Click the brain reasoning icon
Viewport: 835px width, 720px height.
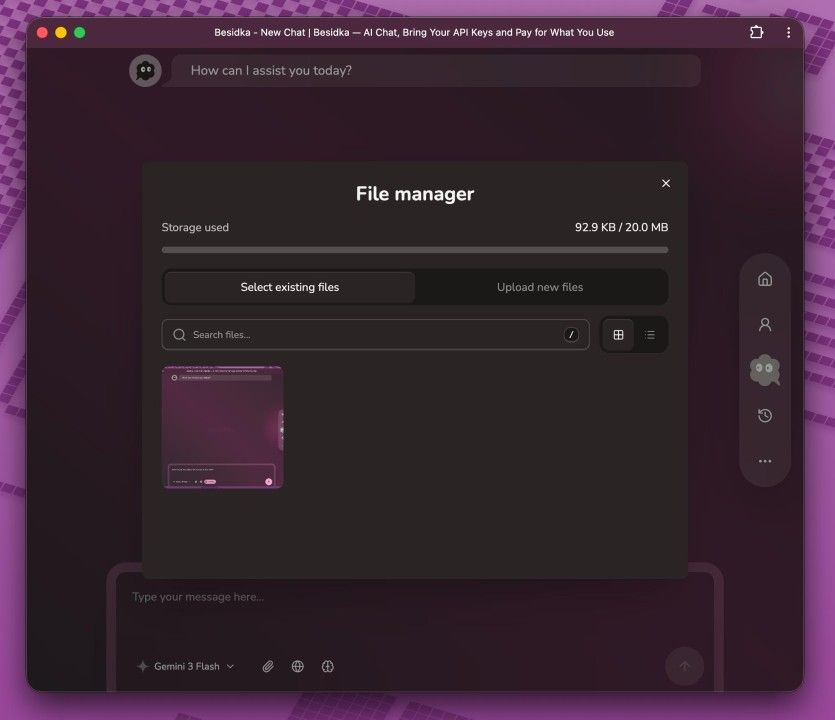[328, 666]
